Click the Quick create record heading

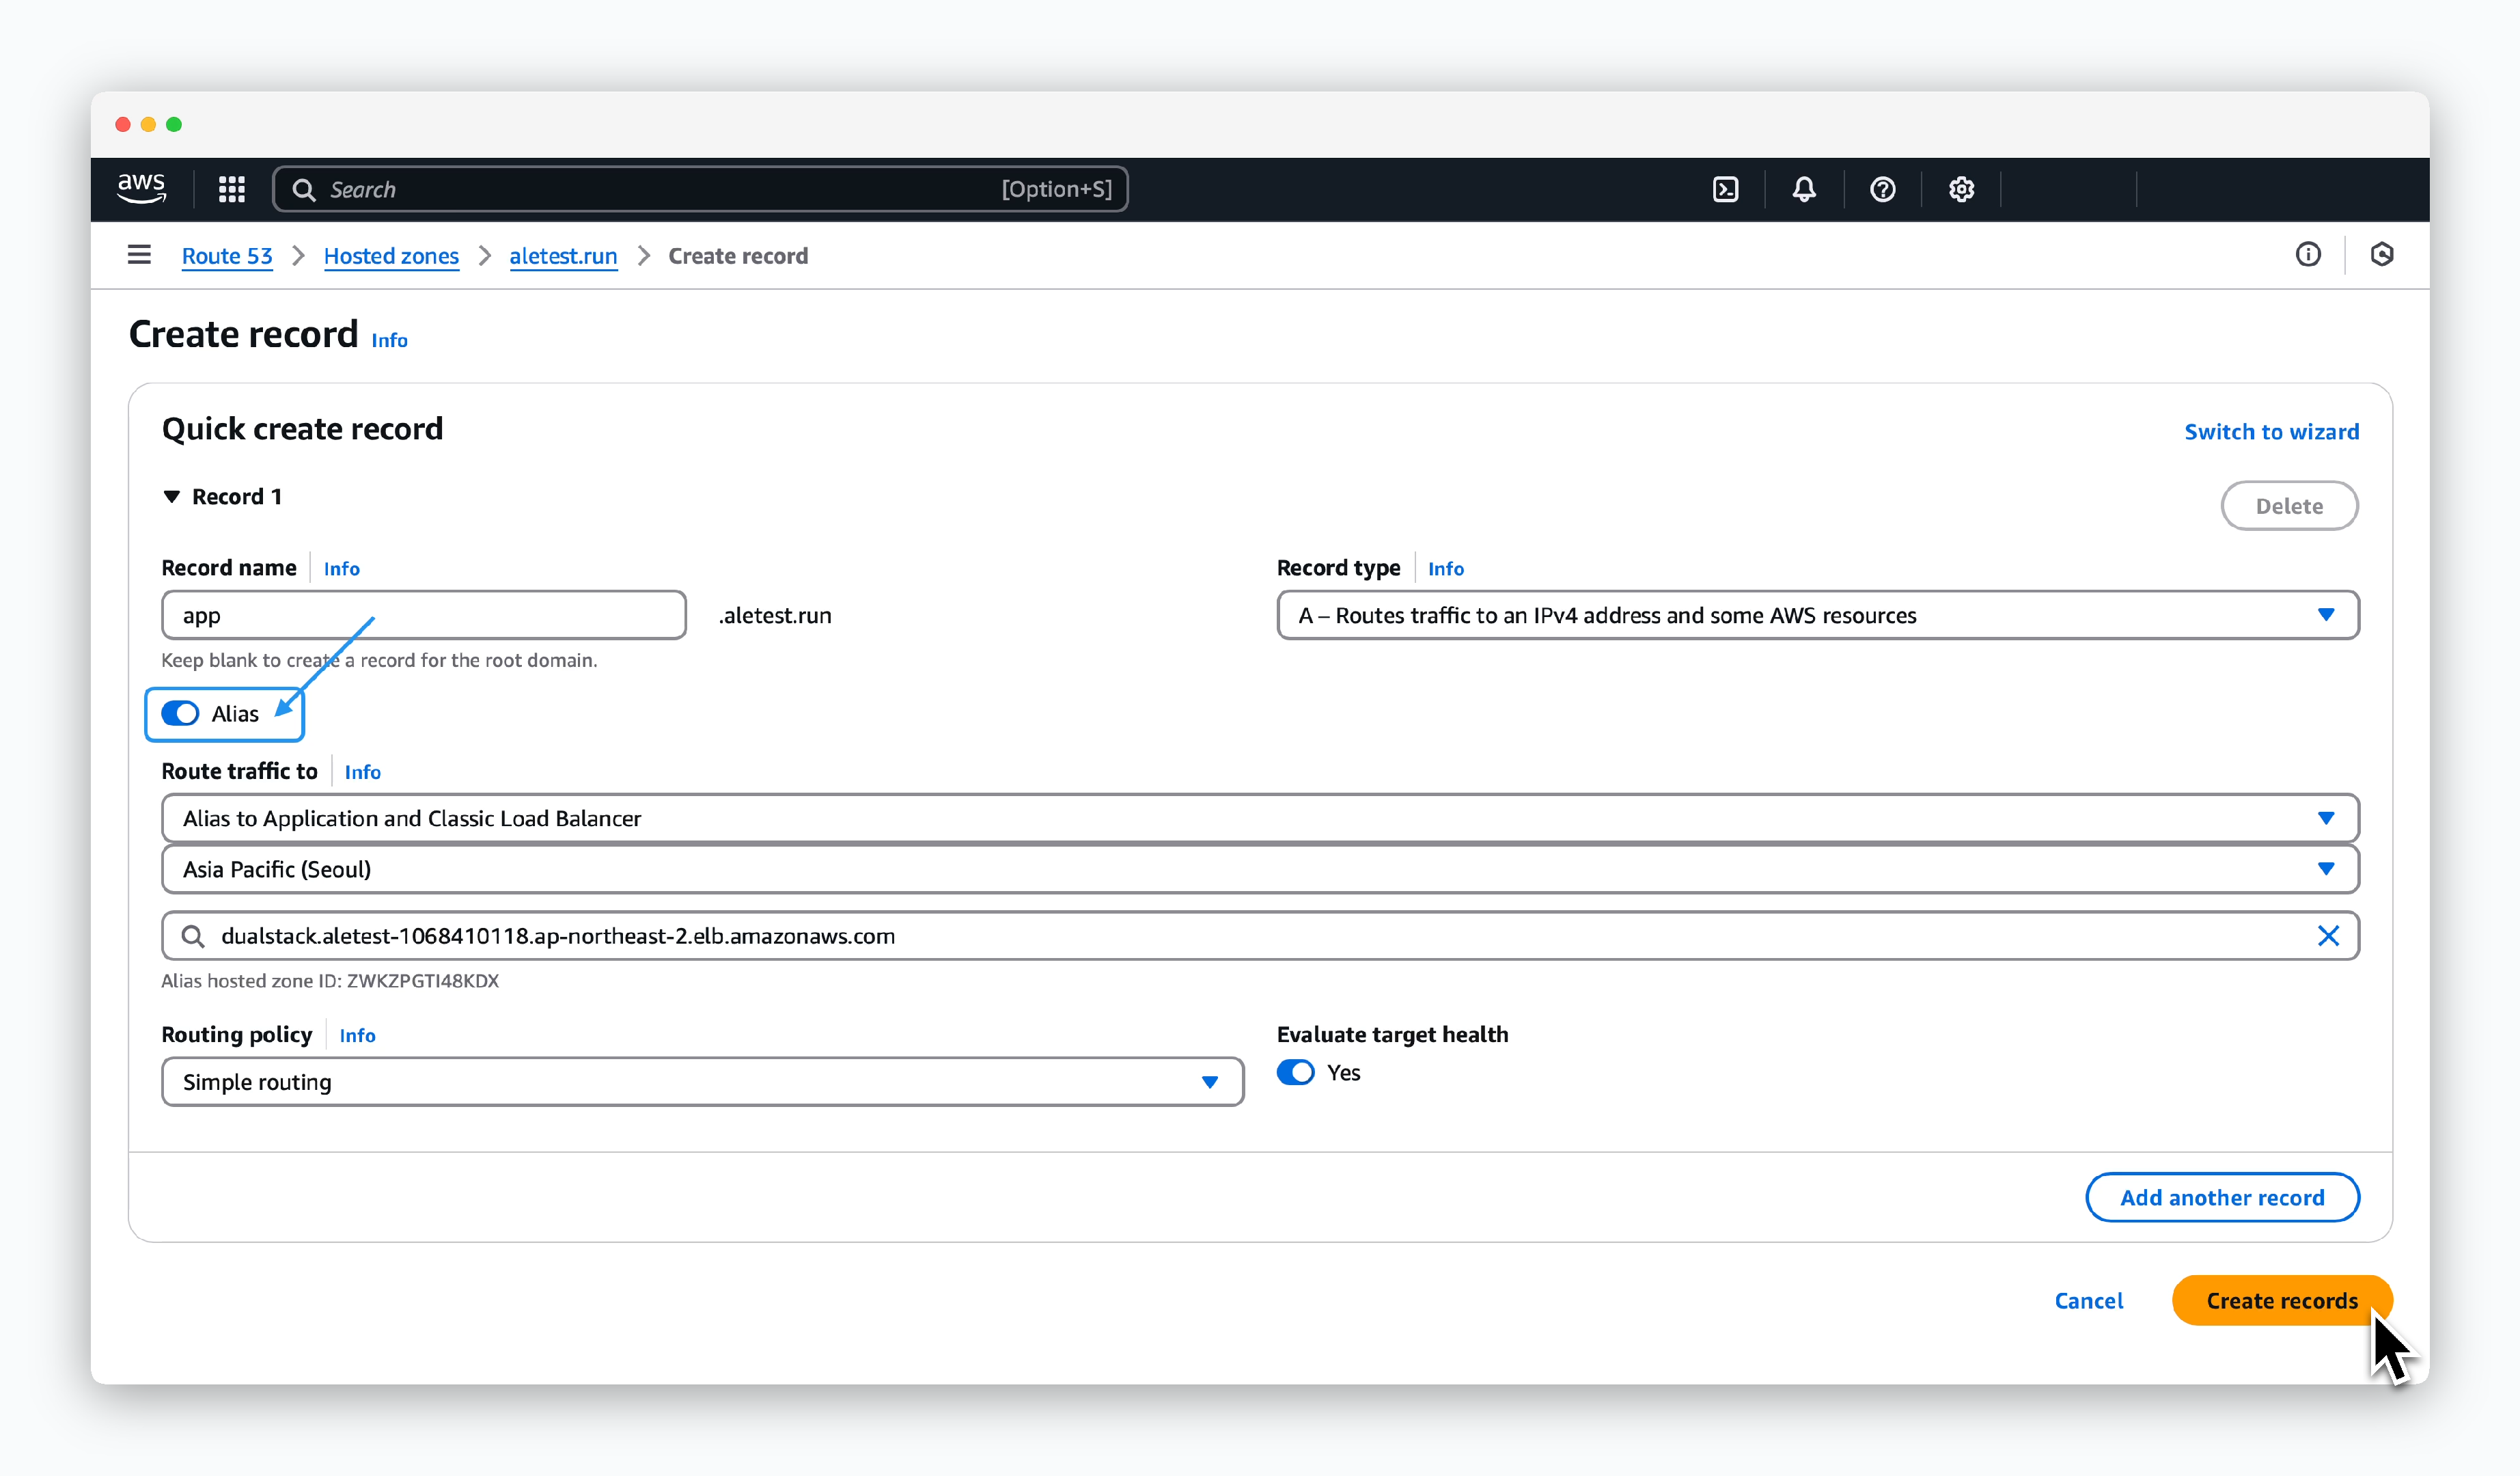point(302,429)
